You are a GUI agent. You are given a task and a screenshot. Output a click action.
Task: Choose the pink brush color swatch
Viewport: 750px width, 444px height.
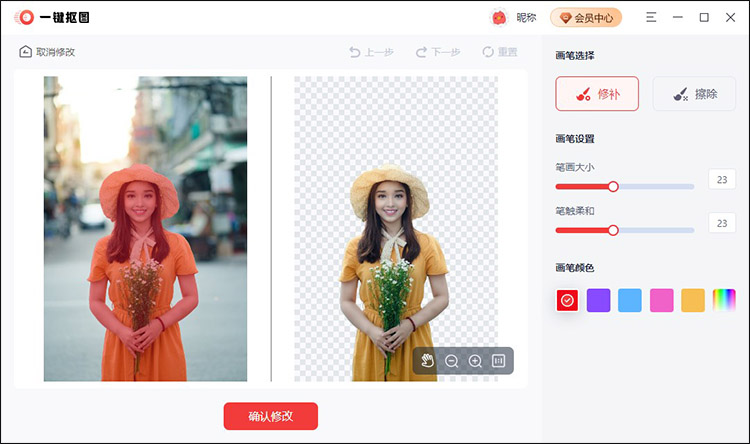662,300
